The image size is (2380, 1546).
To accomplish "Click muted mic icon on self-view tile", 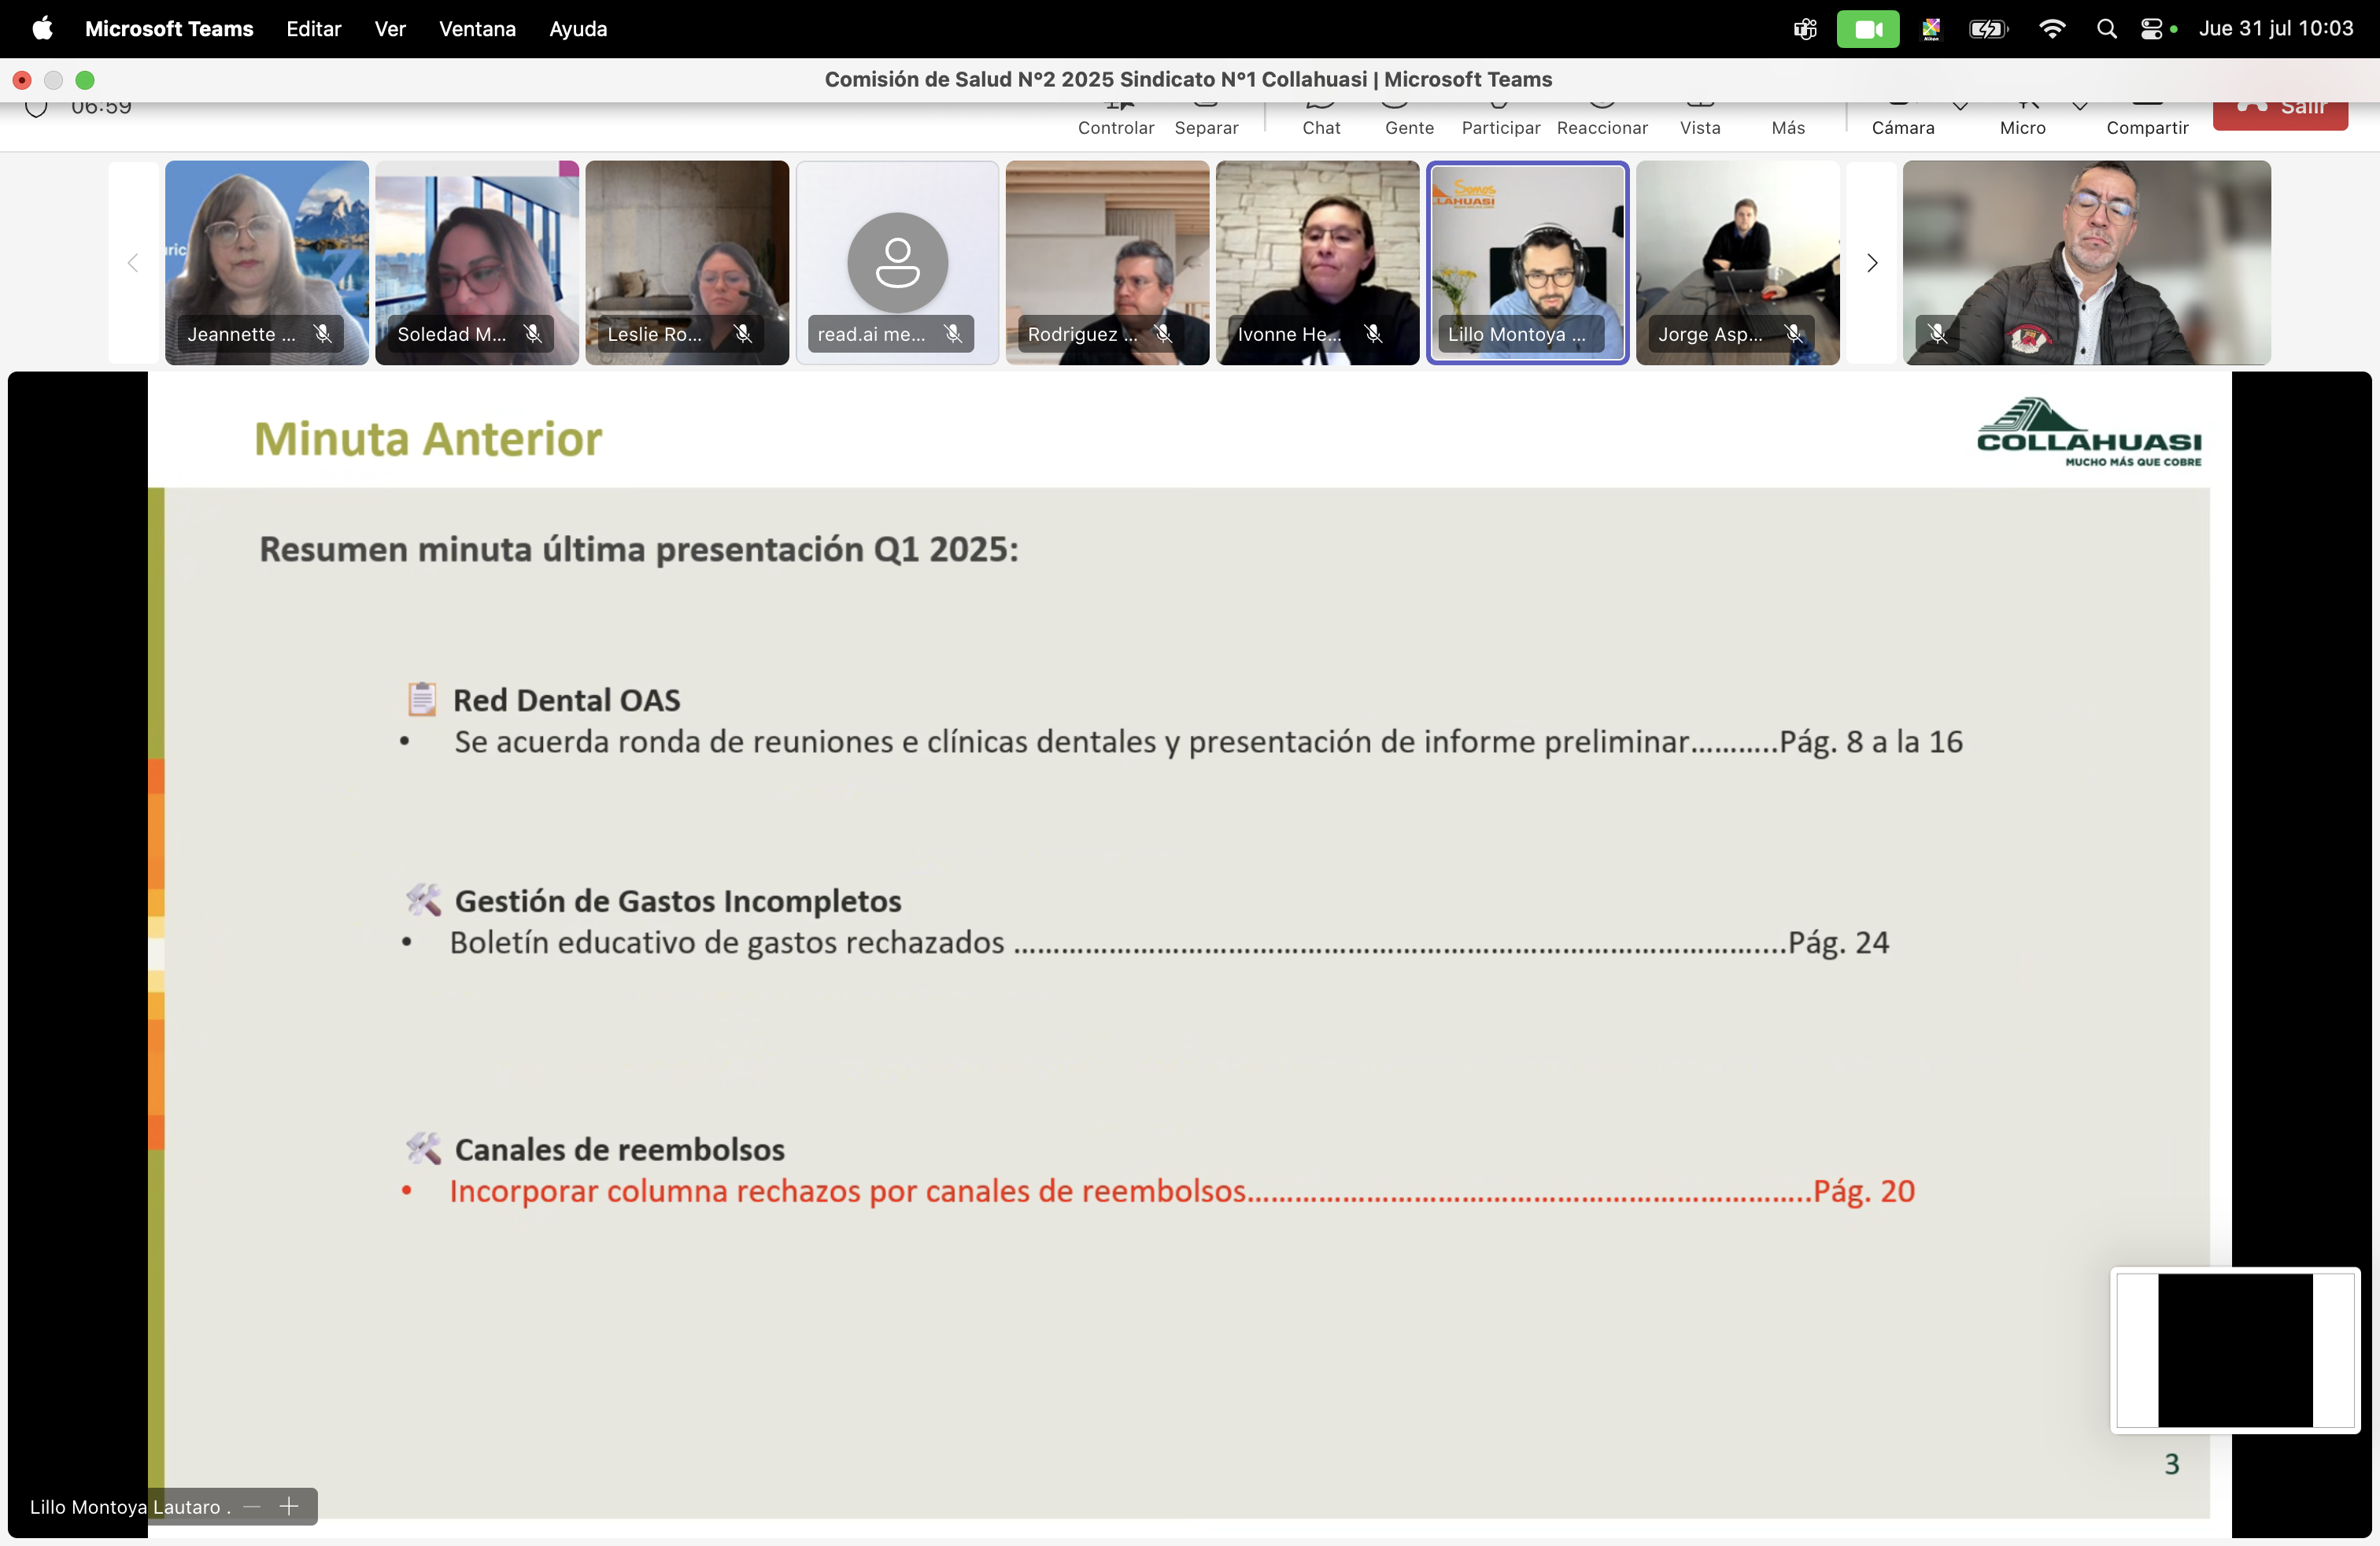I will click(x=1937, y=334).
